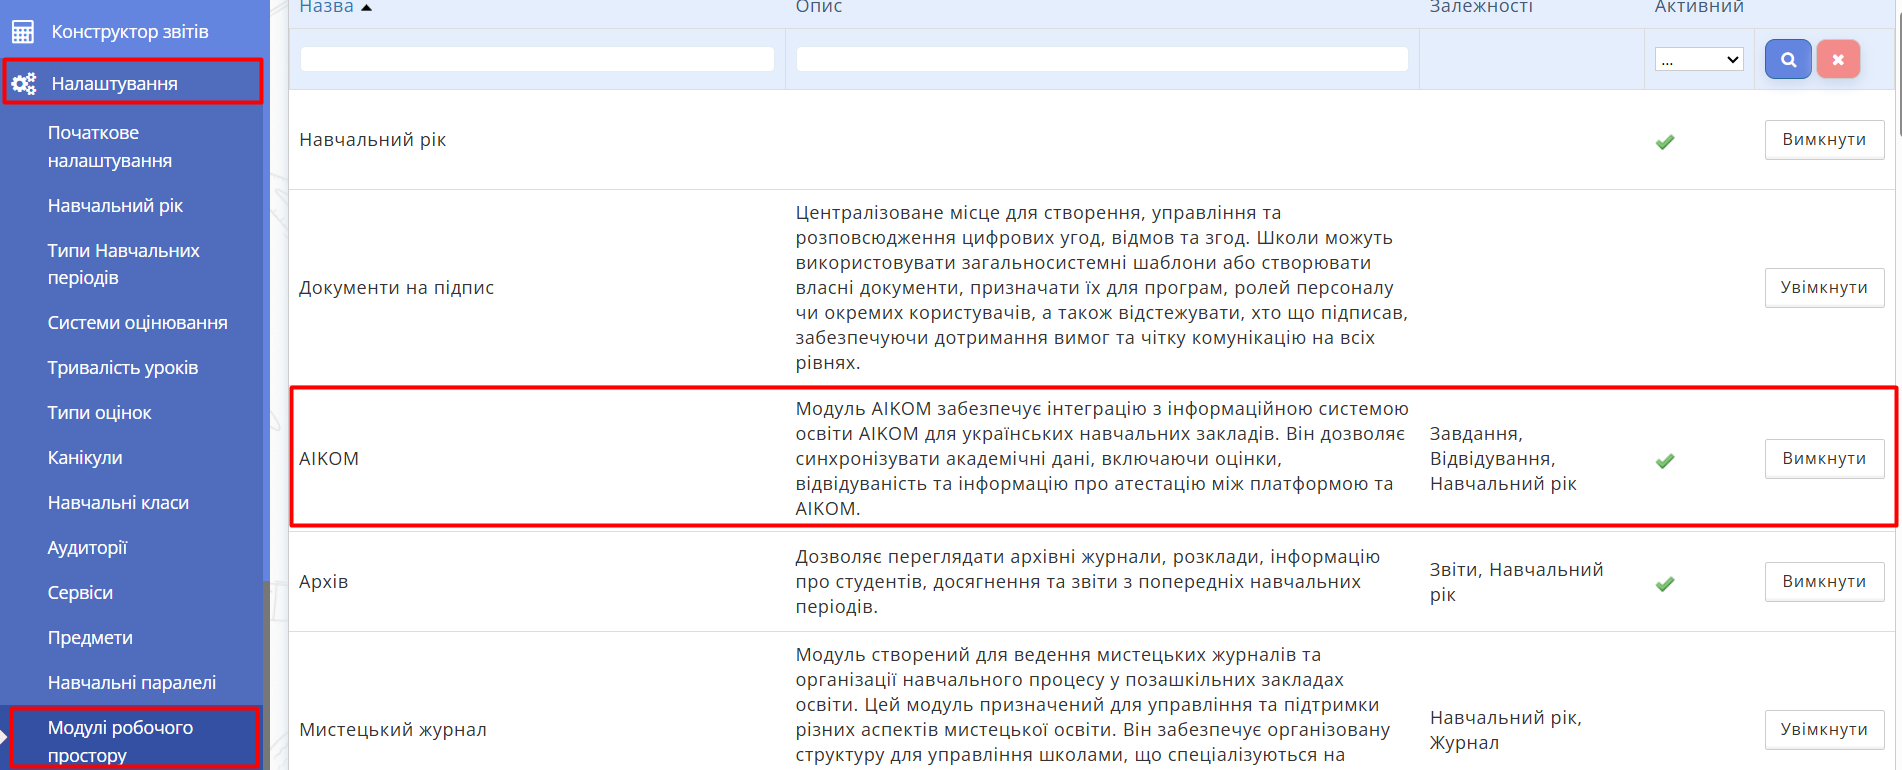The width and height of the screenshot is (1902, 770).
Task: Enable the Документи на підпис module
Action: coord(1823,288)
